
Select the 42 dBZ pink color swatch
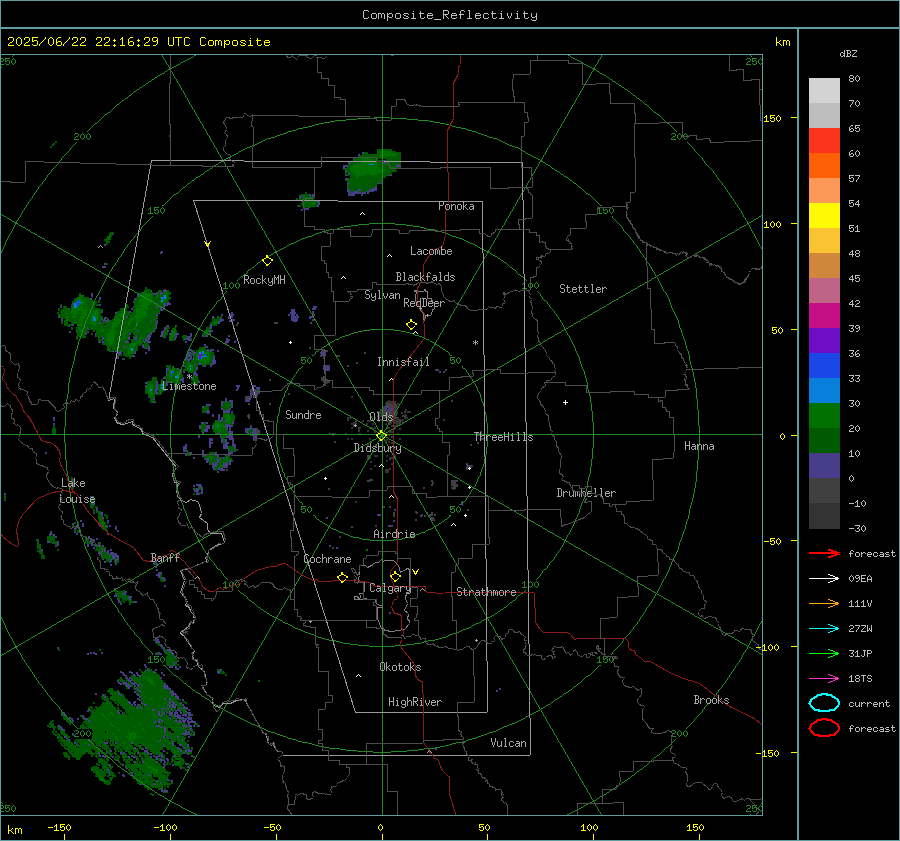(824, 290)
